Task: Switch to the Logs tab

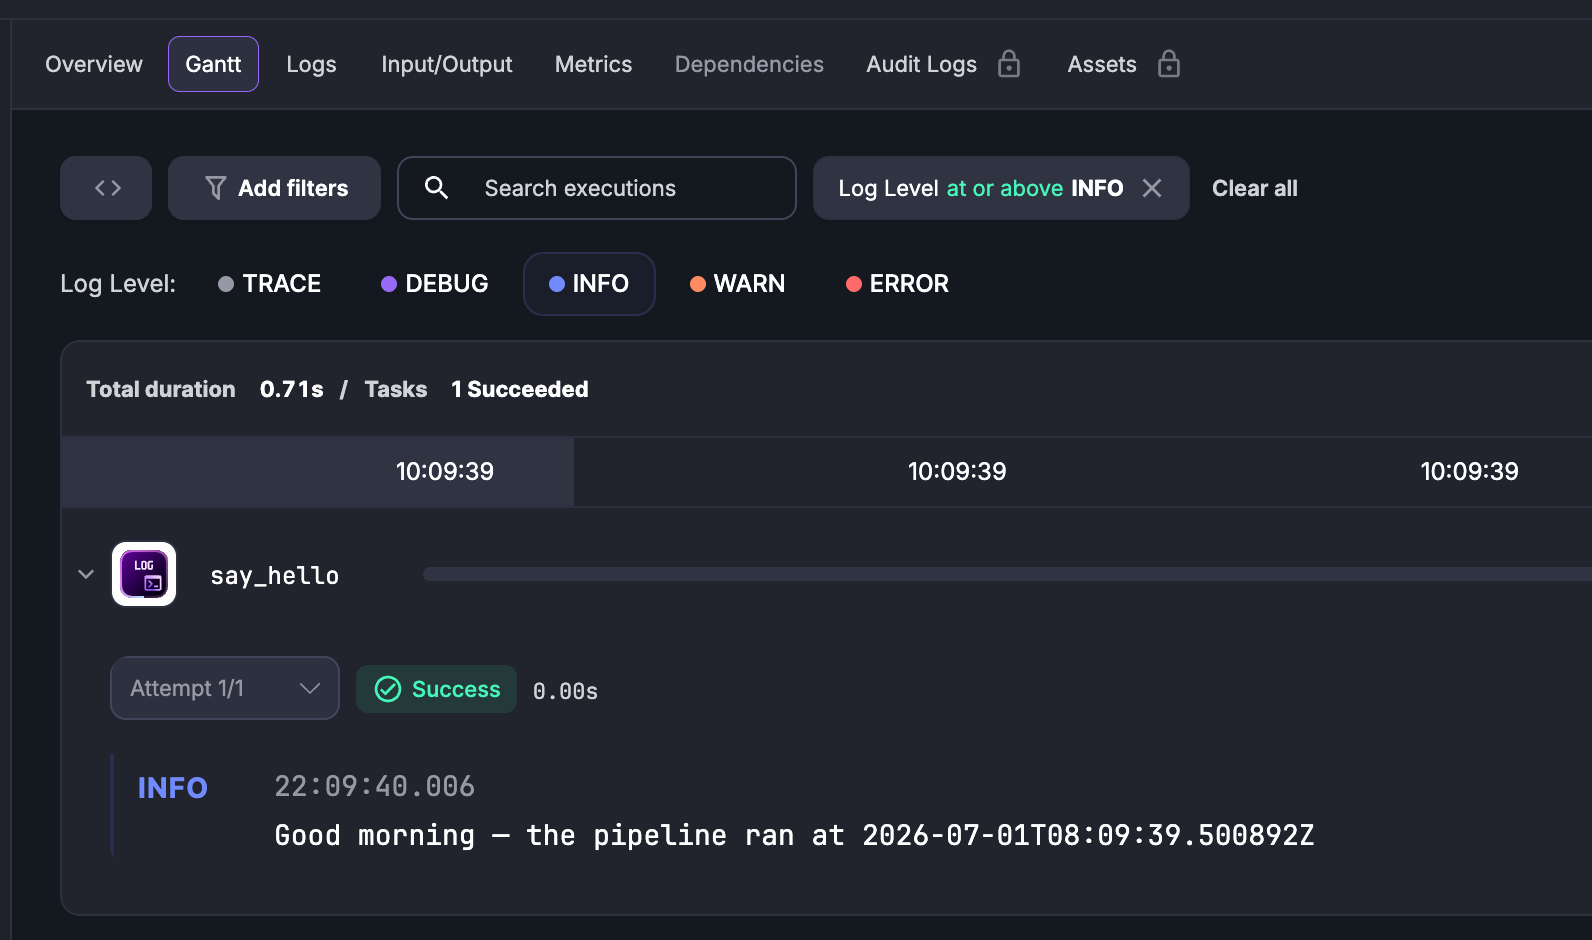Action: pyautogui.click(x=311, y=64)
